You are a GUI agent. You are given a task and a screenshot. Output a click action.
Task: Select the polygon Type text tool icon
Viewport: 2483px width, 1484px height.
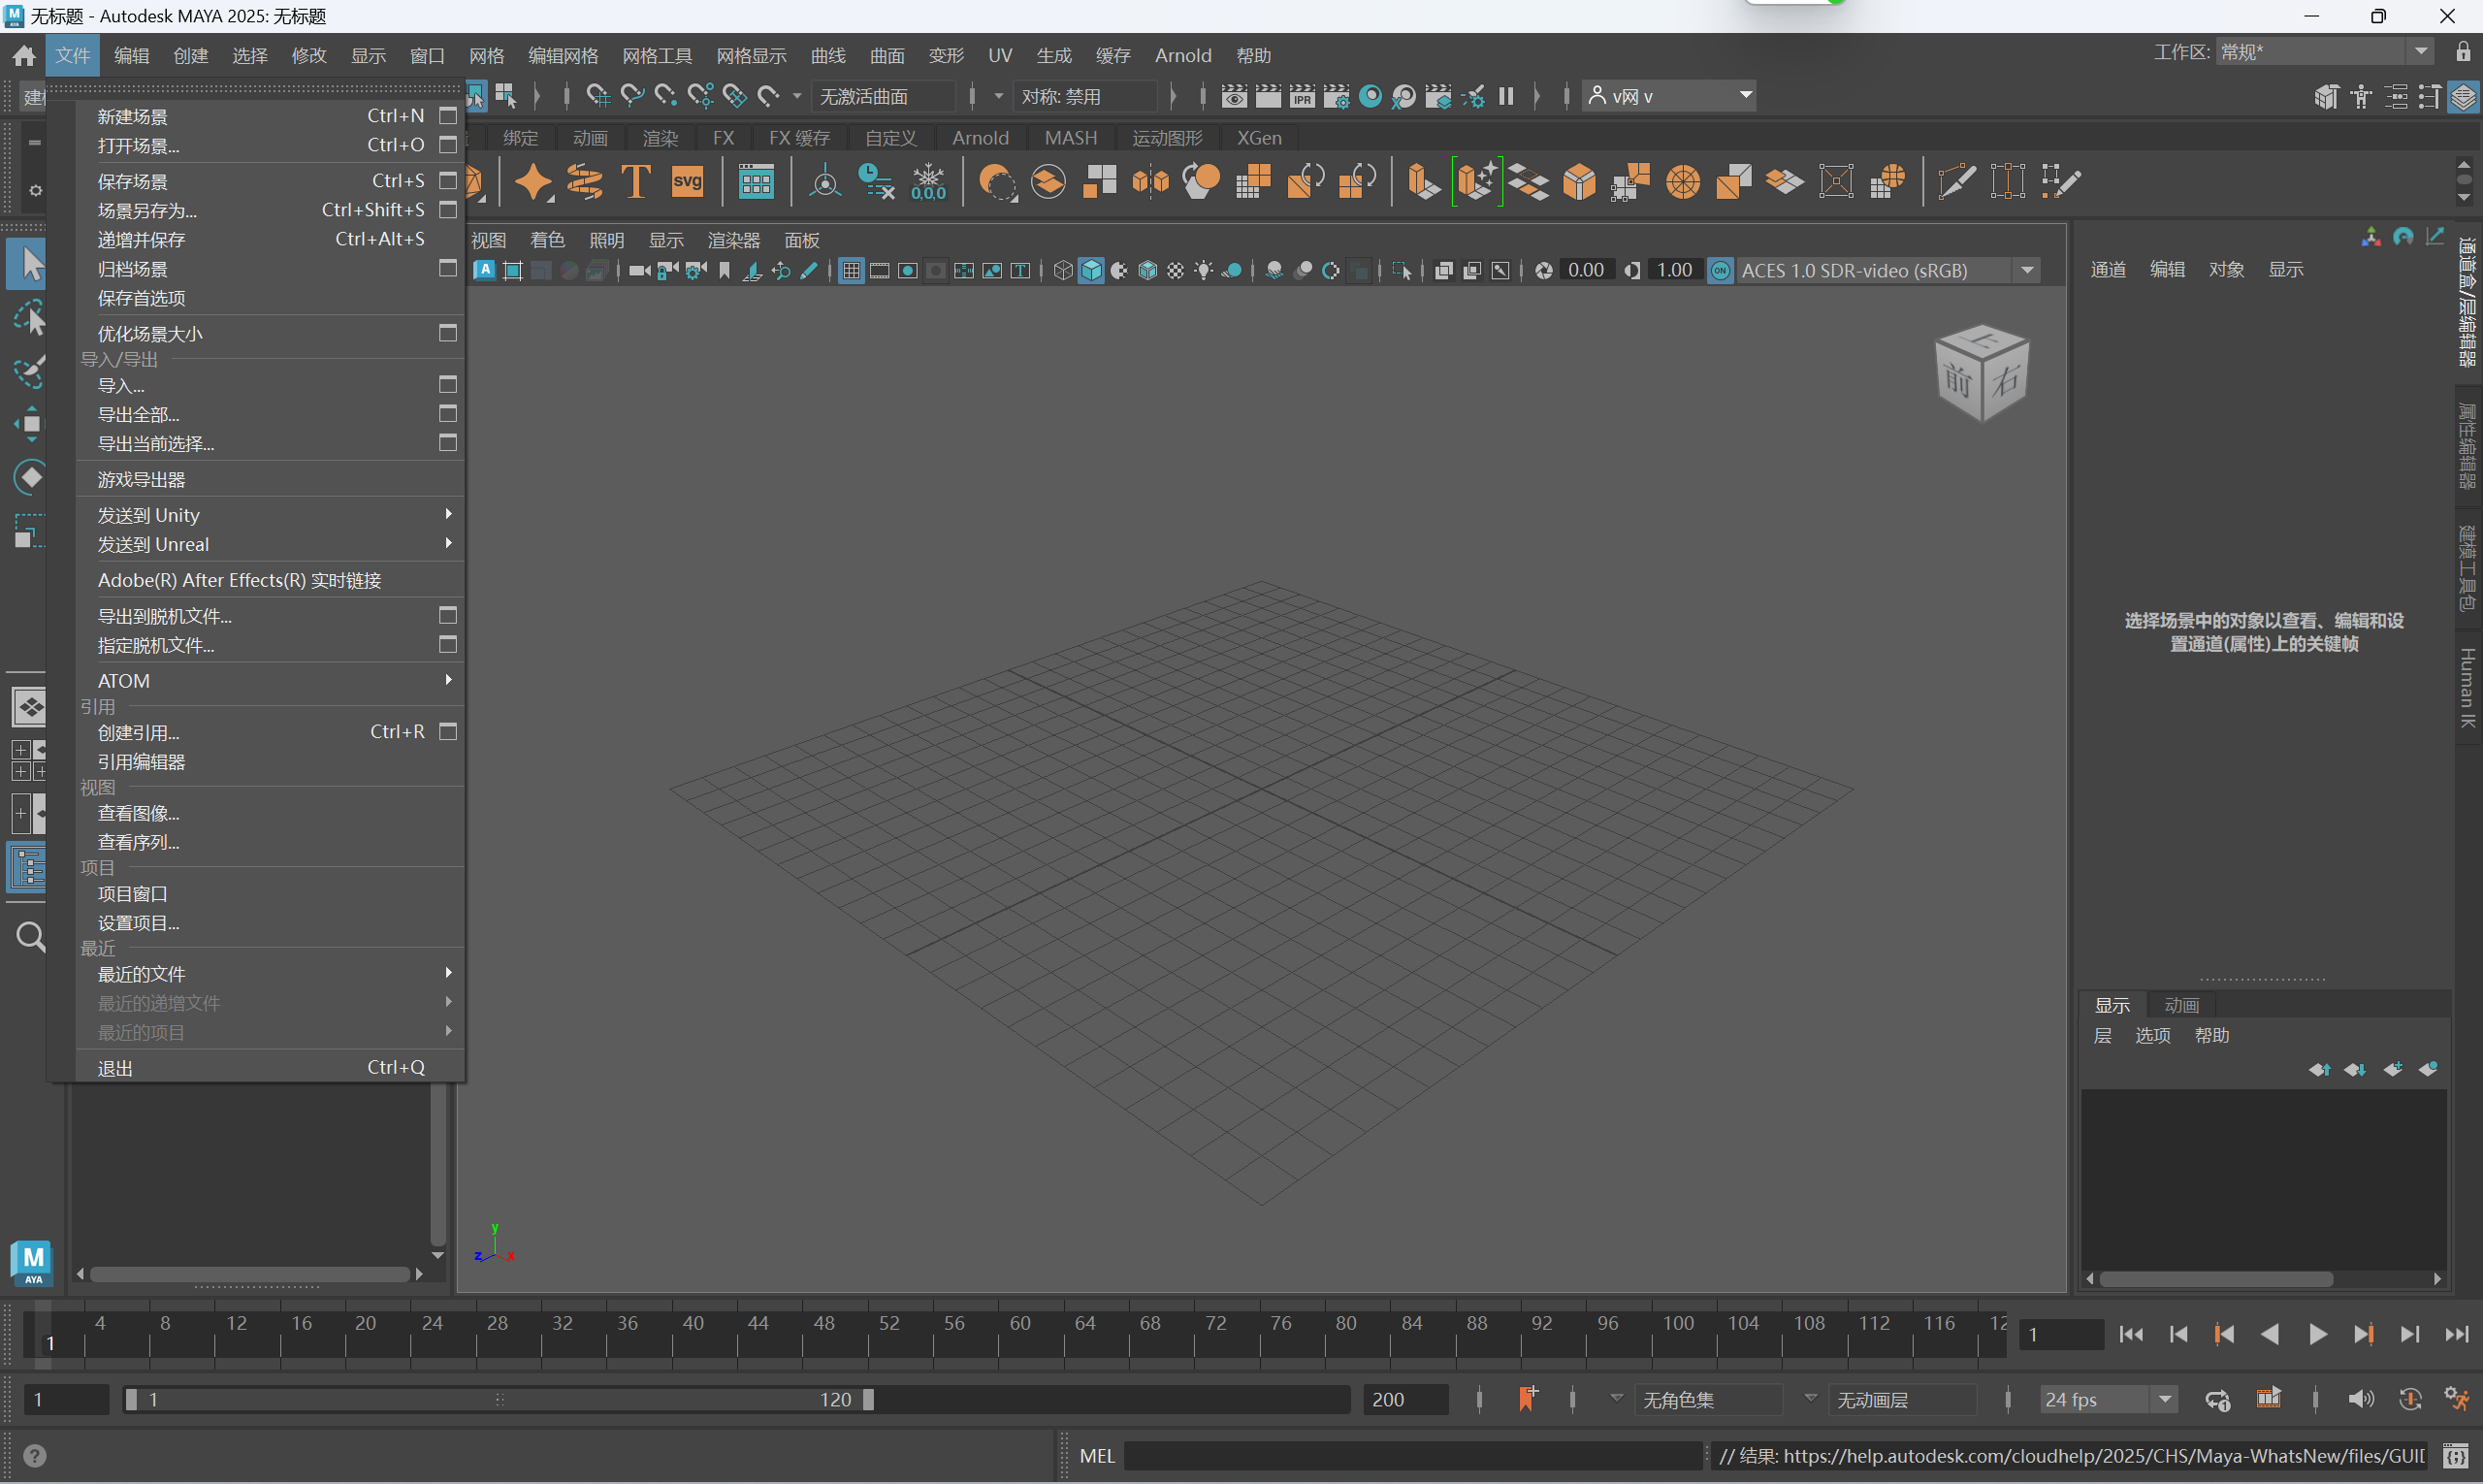[x=636, y=182]
